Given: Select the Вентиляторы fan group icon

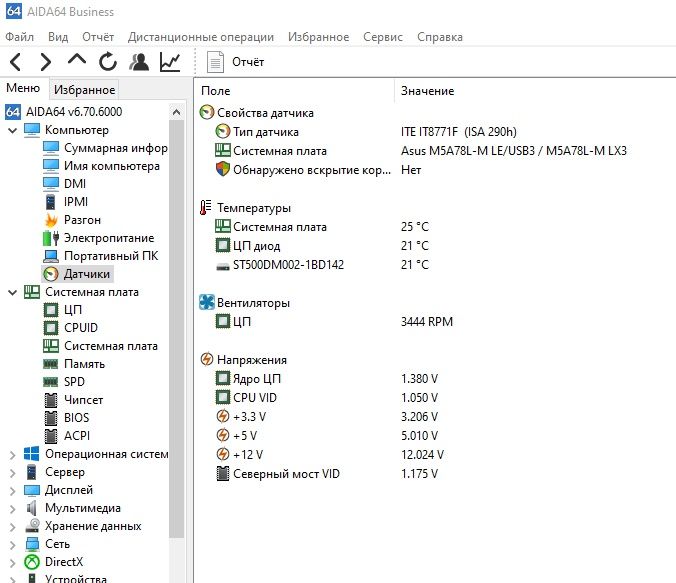Looking at the screenshot, I should pos(207,302).
